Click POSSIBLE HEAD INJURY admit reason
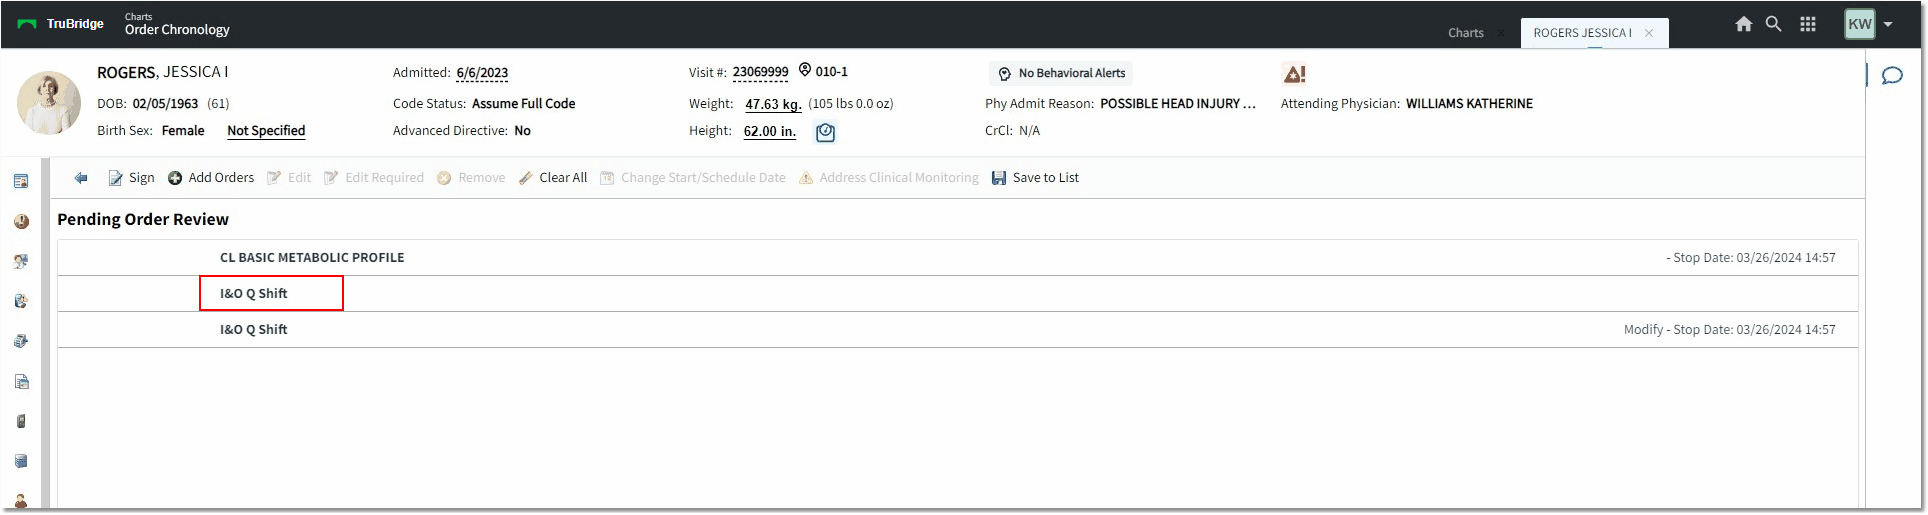Viewport: 1928px width, 515px height. [x=1177, y=104]
